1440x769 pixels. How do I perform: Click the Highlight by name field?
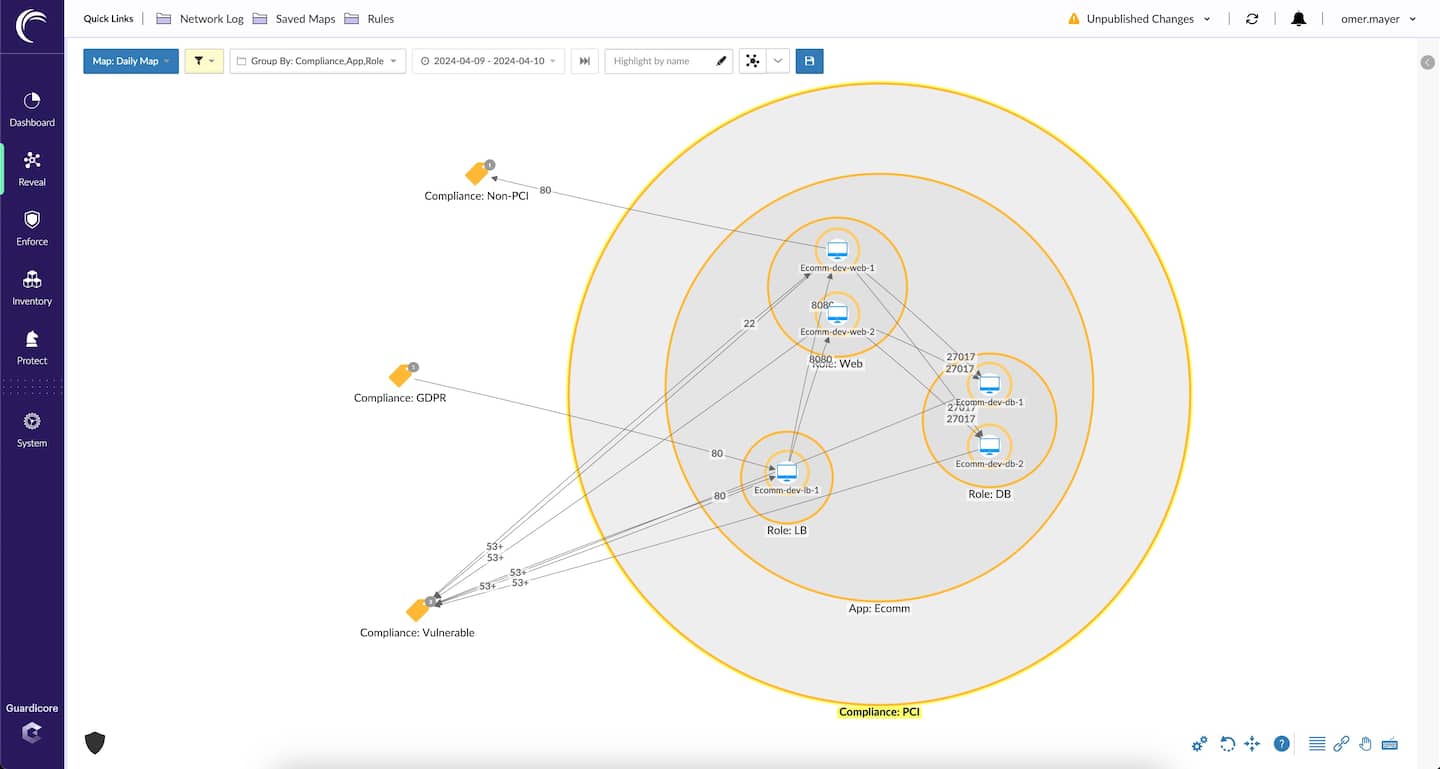click(x=660, y=61)
